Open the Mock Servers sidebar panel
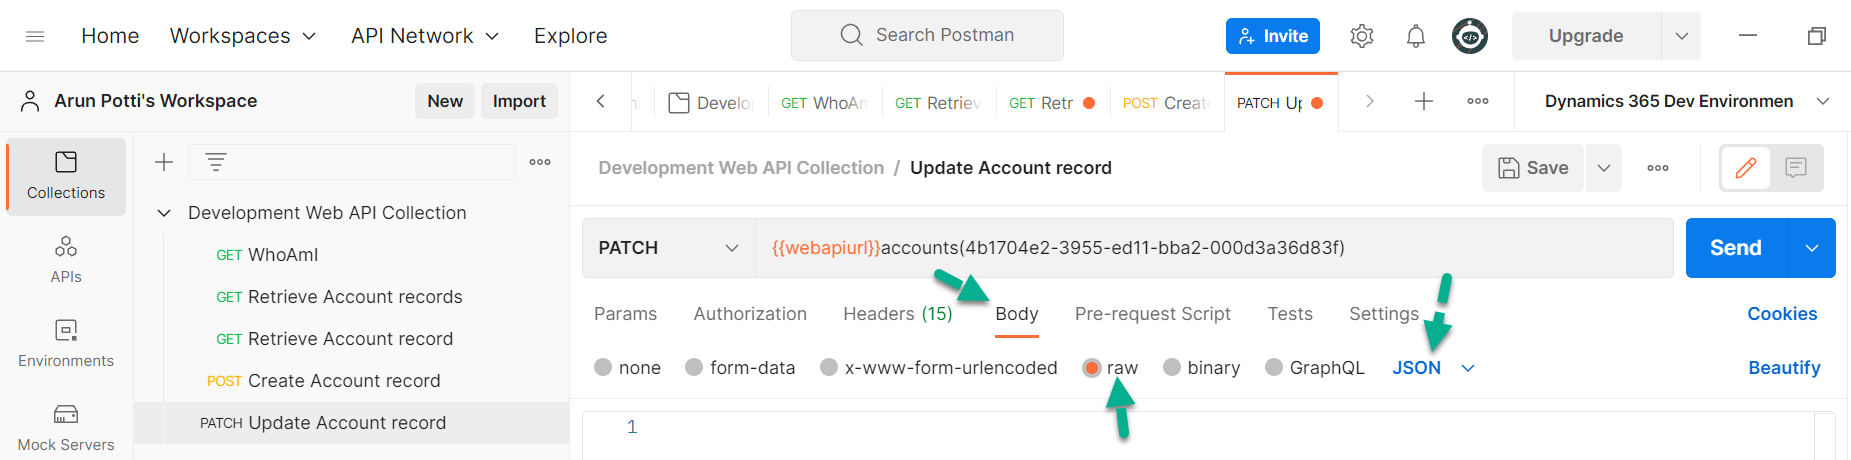Viewport: 1851px width, 460px height. [x=66, y=427]
